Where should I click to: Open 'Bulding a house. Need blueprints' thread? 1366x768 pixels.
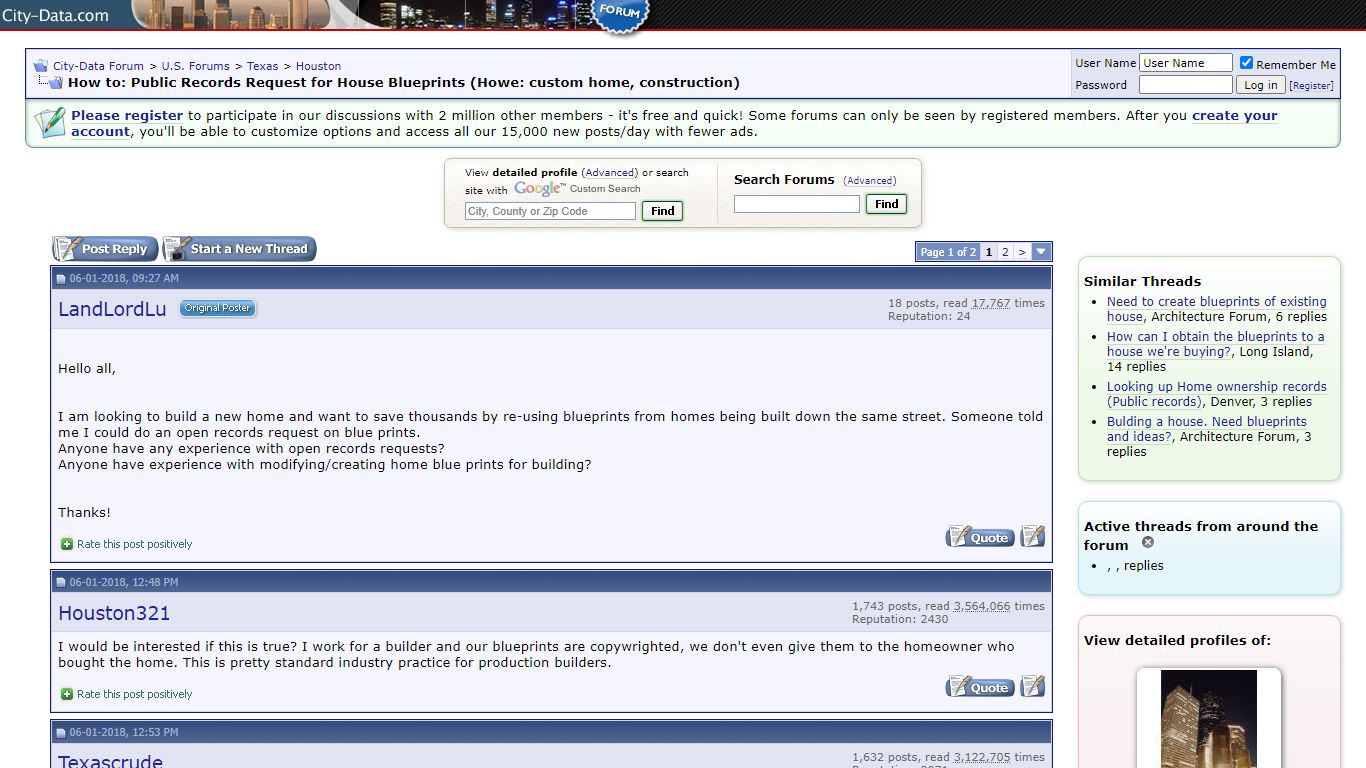pyautogui.click(x=1207, y=429)
